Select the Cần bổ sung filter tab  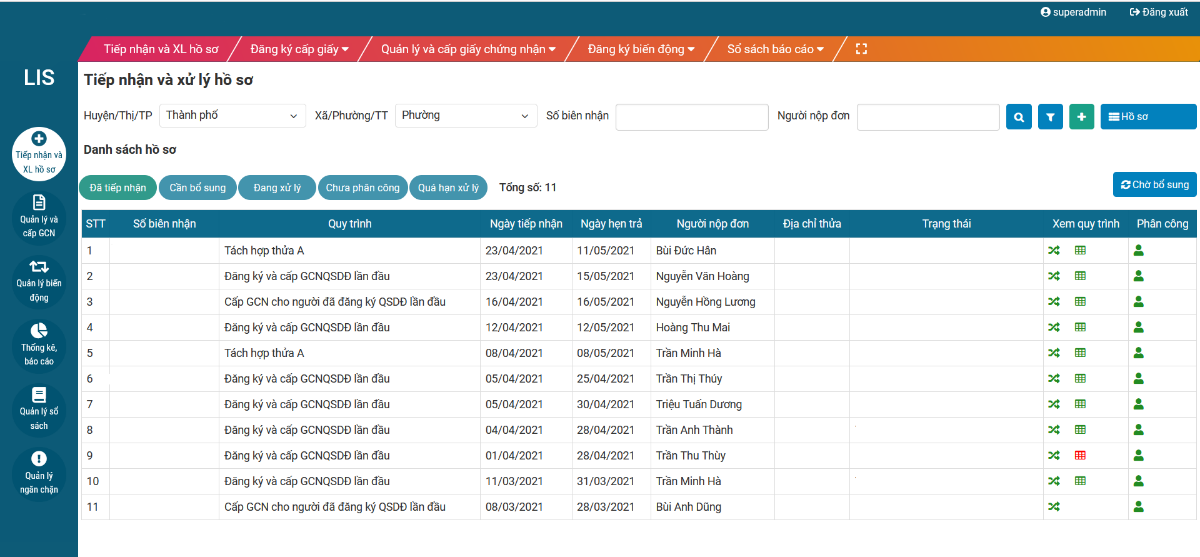click(x=197, y=187)
